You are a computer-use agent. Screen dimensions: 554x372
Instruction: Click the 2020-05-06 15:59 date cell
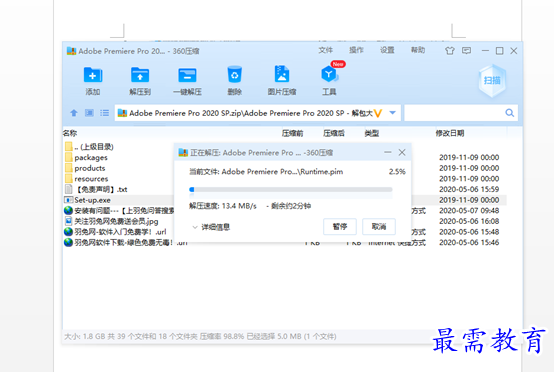(x=469, y=189)
